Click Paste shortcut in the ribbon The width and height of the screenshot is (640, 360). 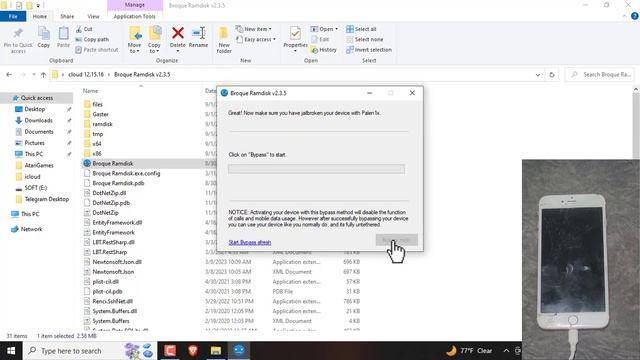coord(97,49)
